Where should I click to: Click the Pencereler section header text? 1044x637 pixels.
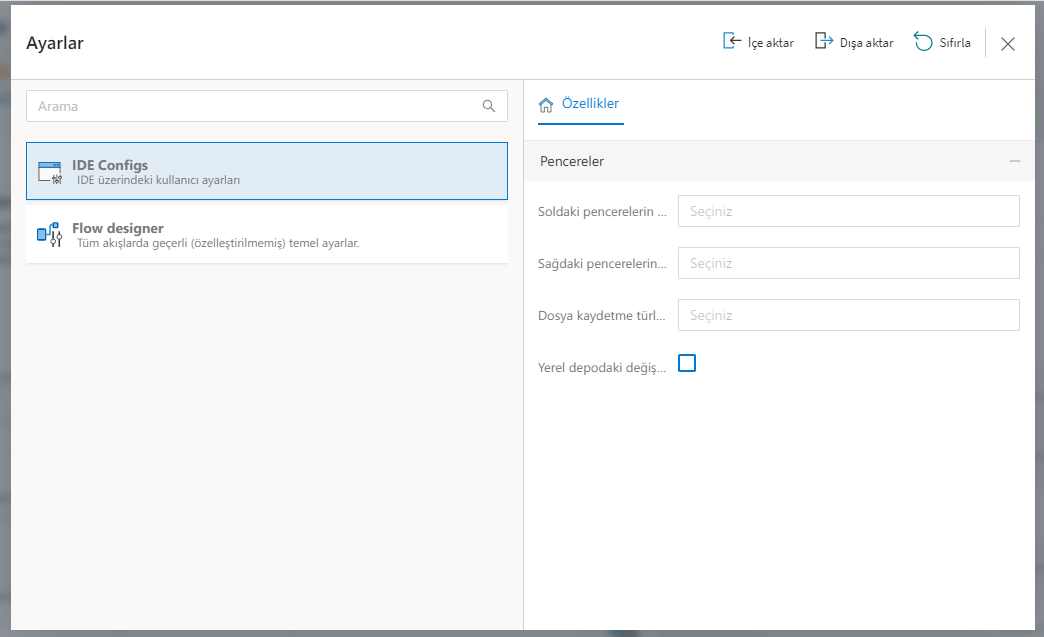572,161
